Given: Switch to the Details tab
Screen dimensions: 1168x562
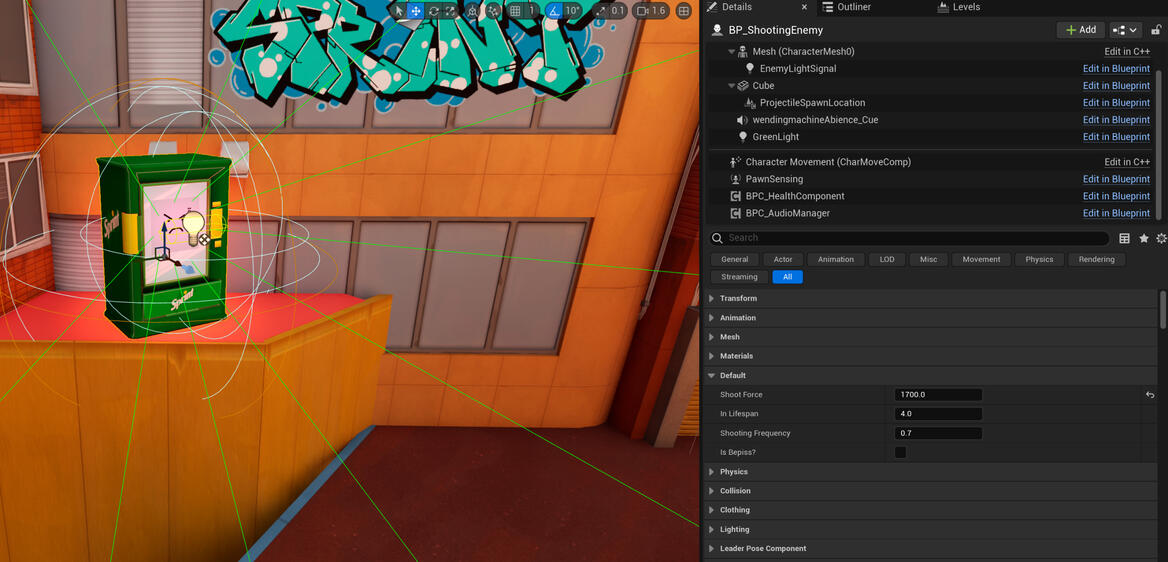Looking at the screenshot, I should [737, 7].
